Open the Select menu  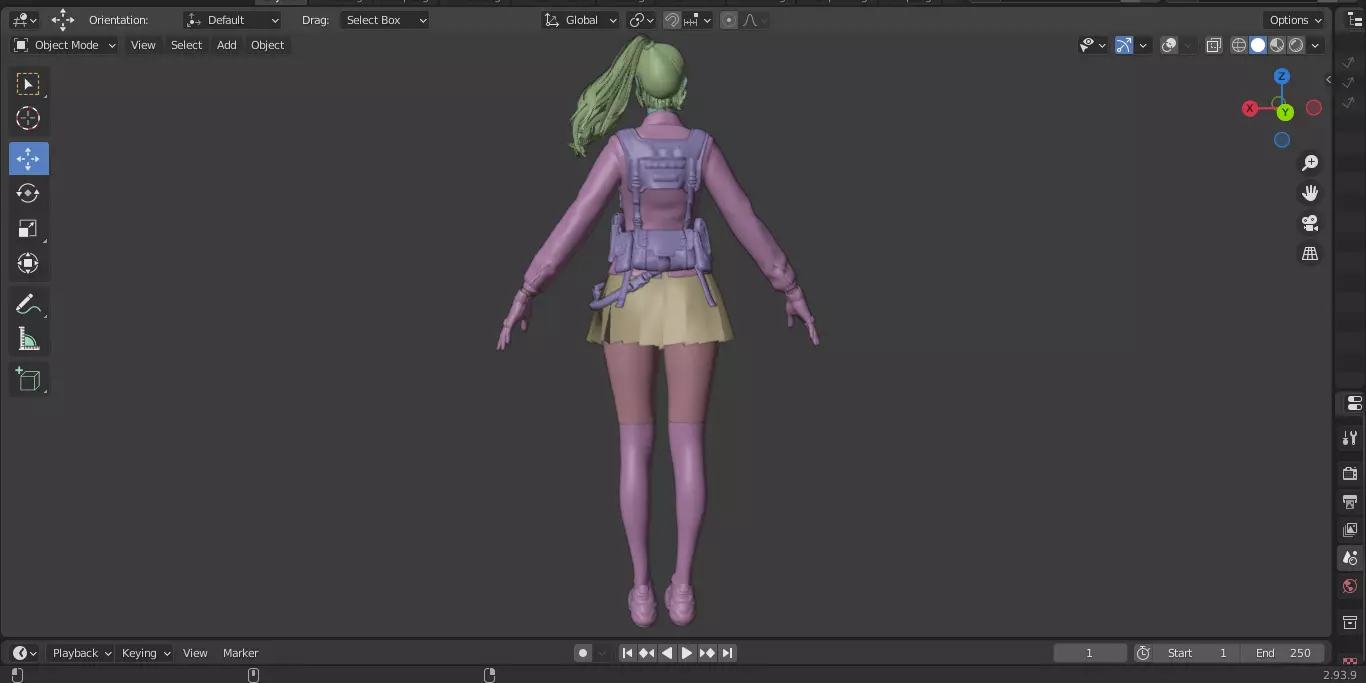point(186,45)
